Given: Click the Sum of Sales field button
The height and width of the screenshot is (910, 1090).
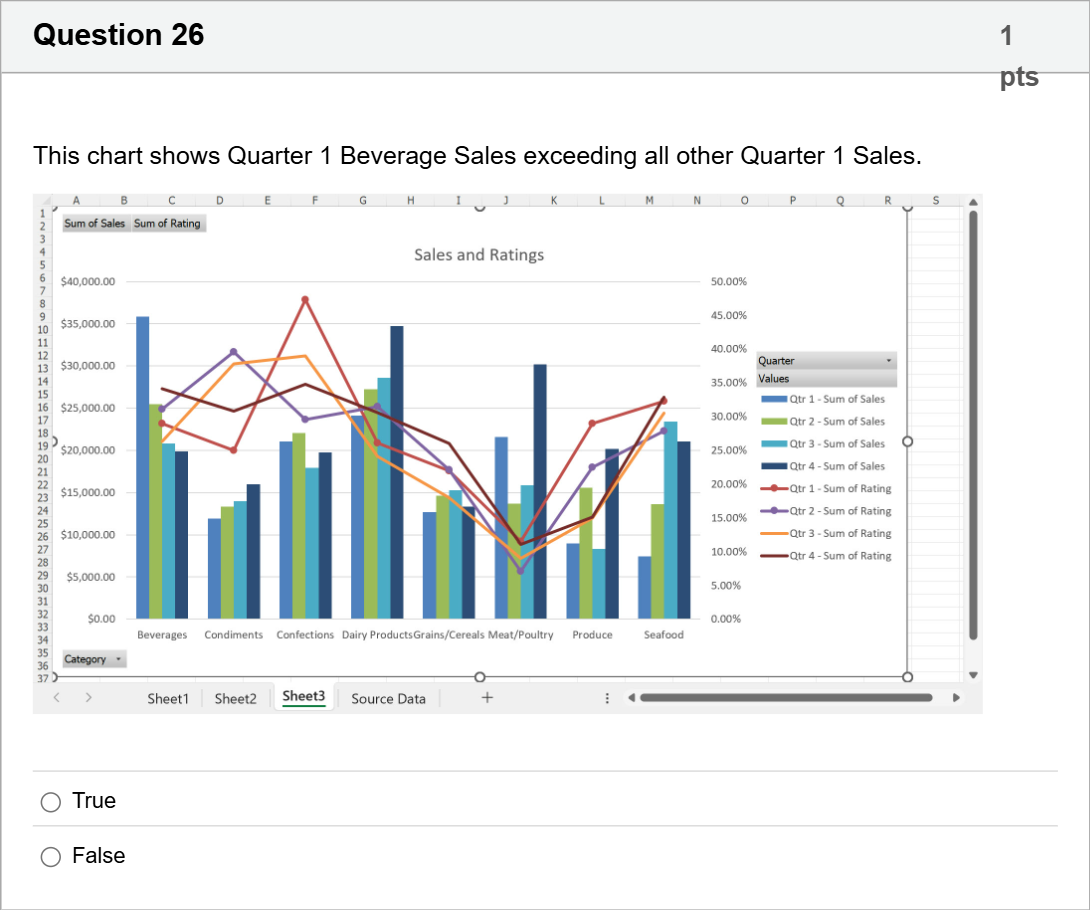Looking at the screenshot, I should click(95, 223).
